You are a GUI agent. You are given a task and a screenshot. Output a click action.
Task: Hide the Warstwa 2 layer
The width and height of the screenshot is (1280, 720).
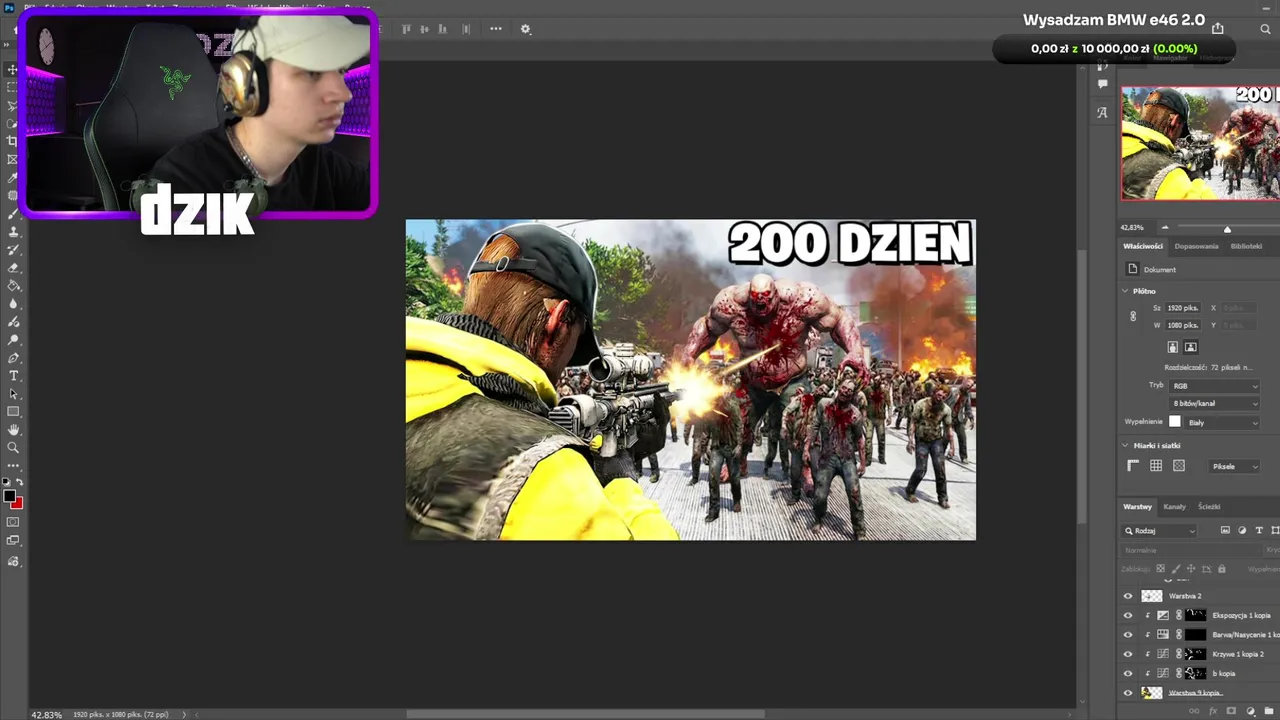(1128, 596)
